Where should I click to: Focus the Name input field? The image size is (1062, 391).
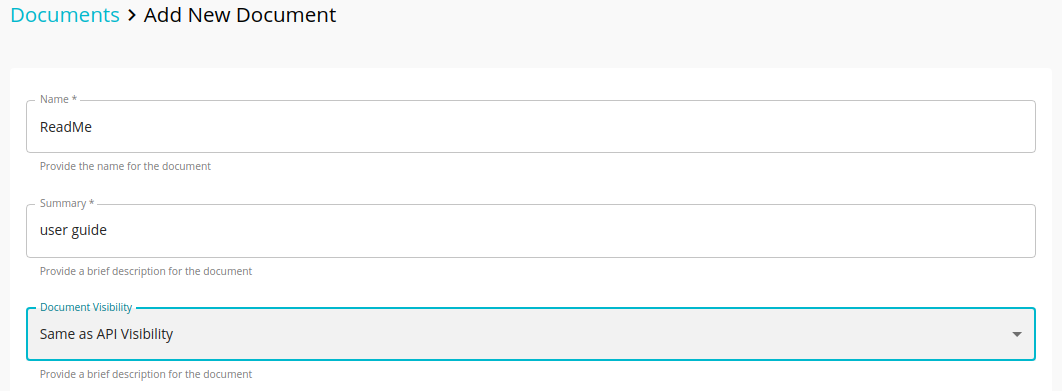pyautogui.click(x=530, y=127)
